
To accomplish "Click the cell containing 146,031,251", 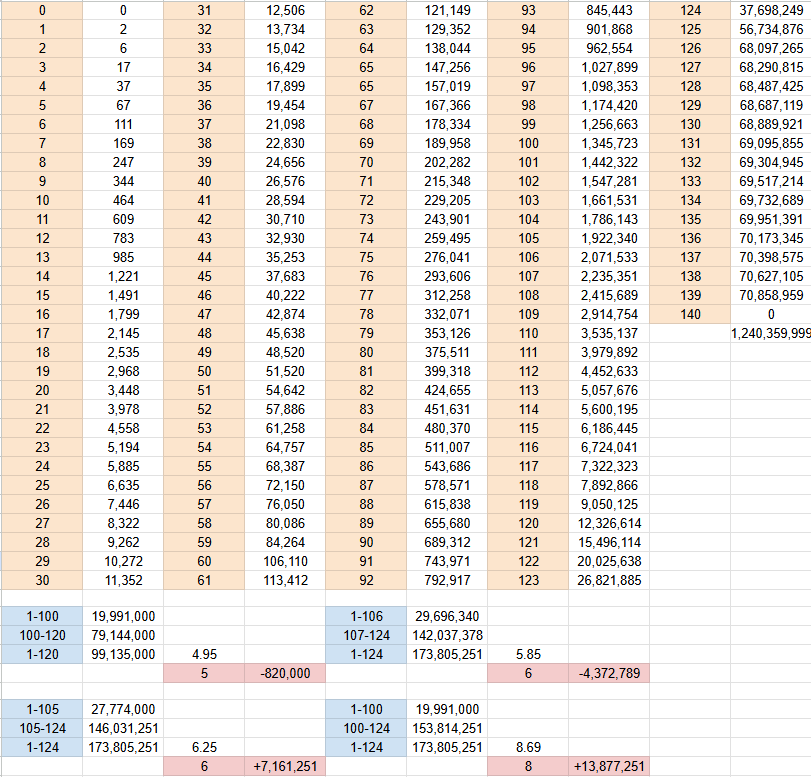I will point(122,728).
